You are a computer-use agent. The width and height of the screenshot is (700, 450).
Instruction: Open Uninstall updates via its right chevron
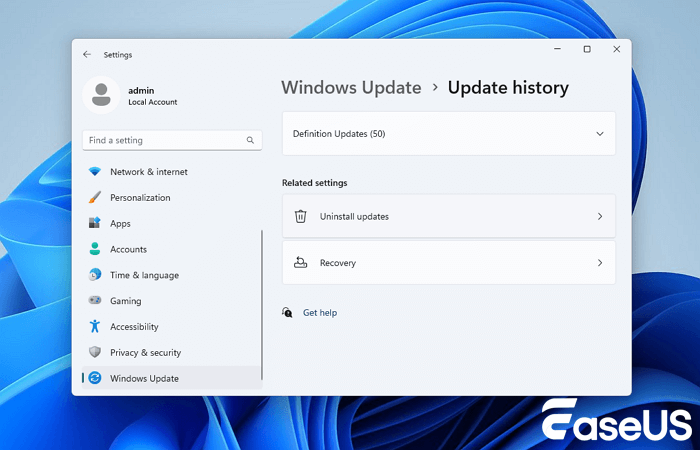tap(600, 216)
